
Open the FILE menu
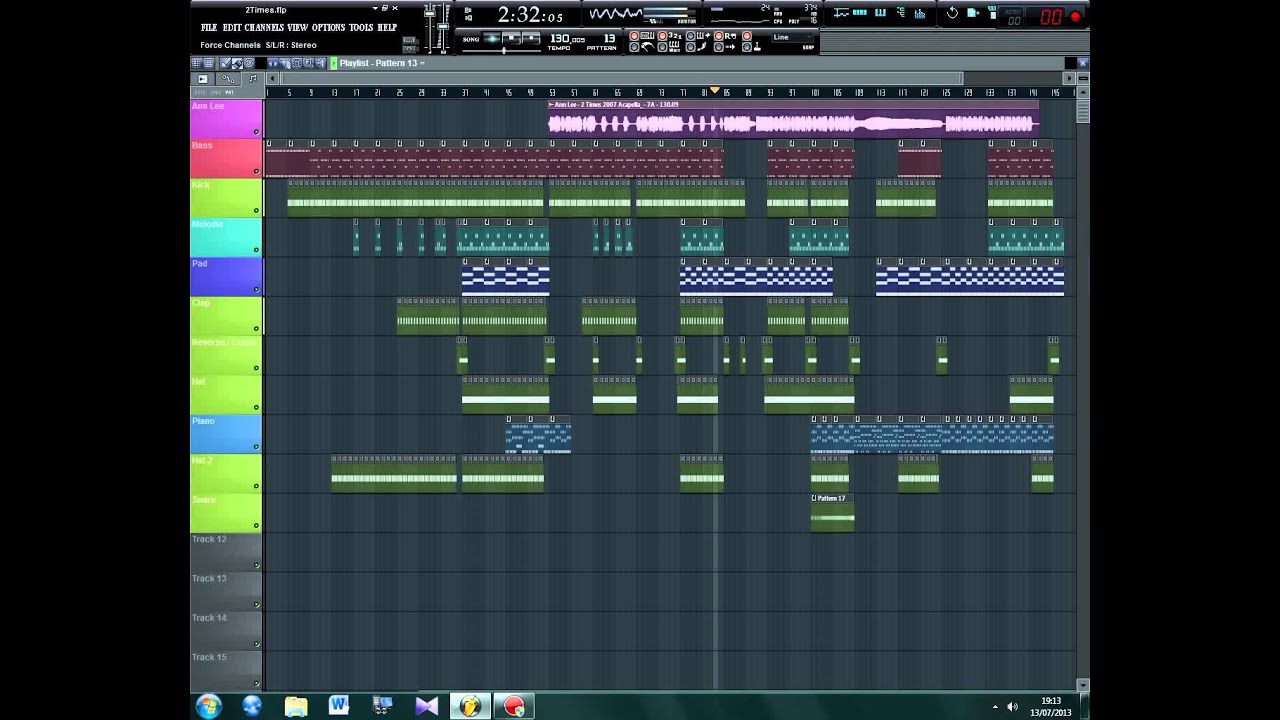pyautogui.click(x=209, y=27)
